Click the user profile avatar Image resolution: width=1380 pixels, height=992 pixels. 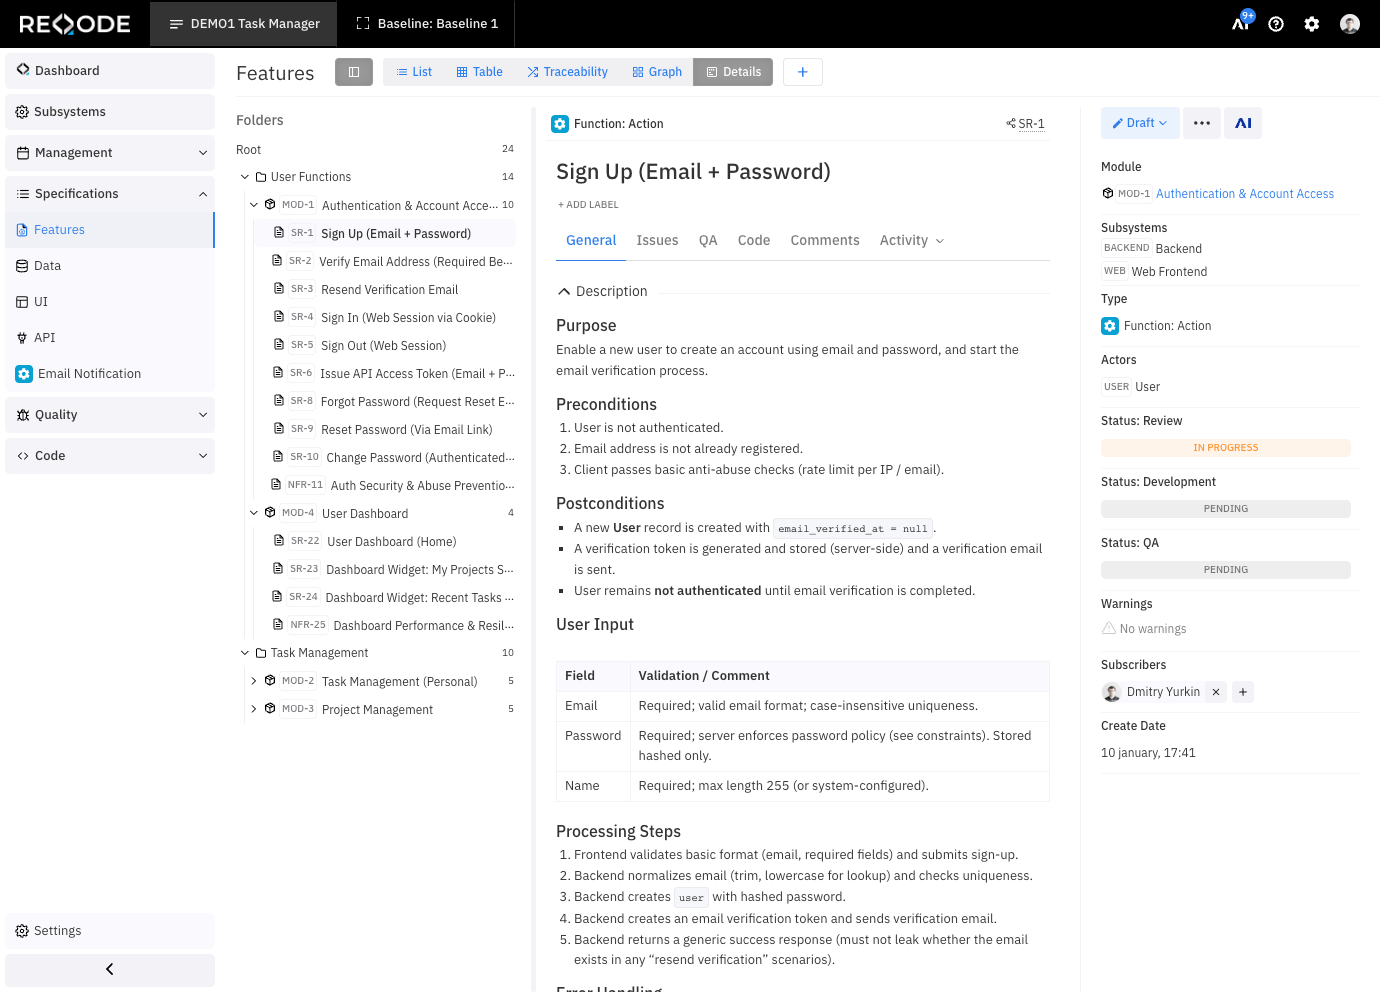point(1350,24)
